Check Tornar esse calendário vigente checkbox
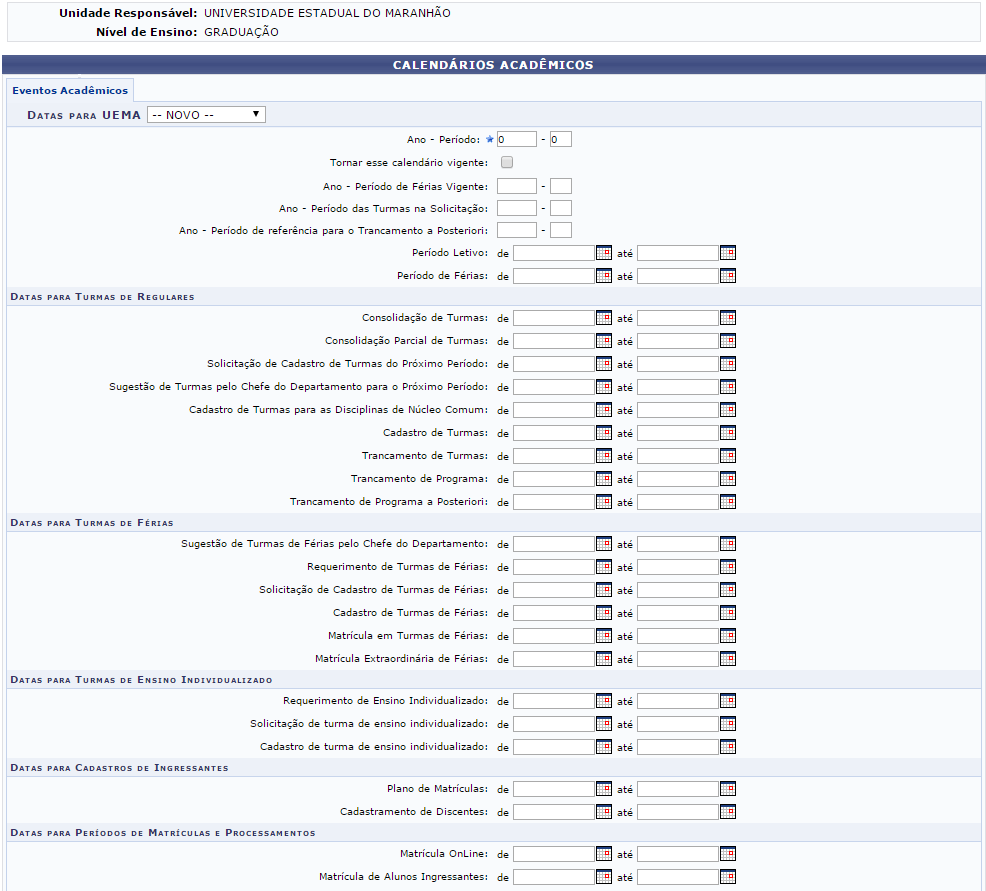Image resolution: width=986 pixels, height=891 pixels. (x=507, y=162)
